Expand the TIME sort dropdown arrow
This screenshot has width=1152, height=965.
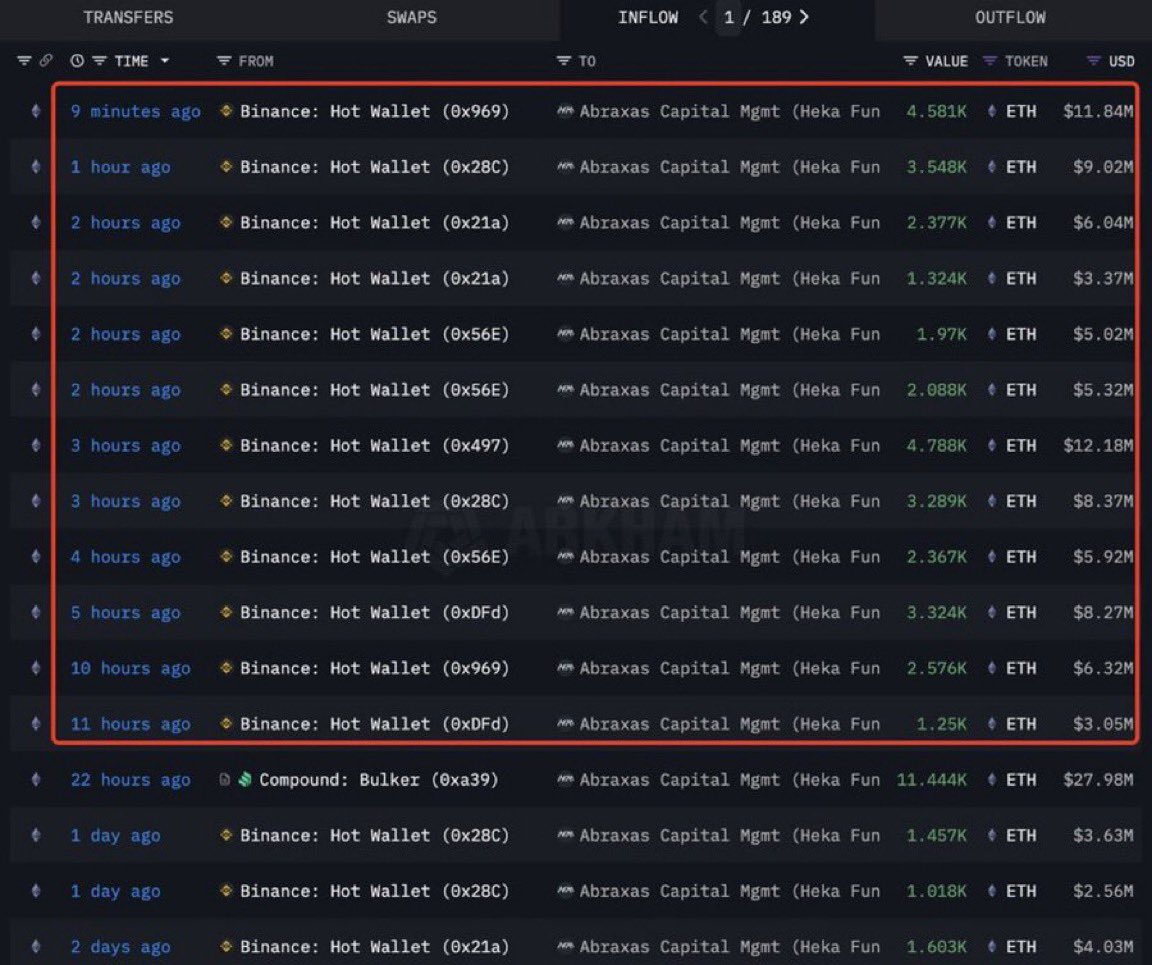pyautogui.click(x=165, y=61)
